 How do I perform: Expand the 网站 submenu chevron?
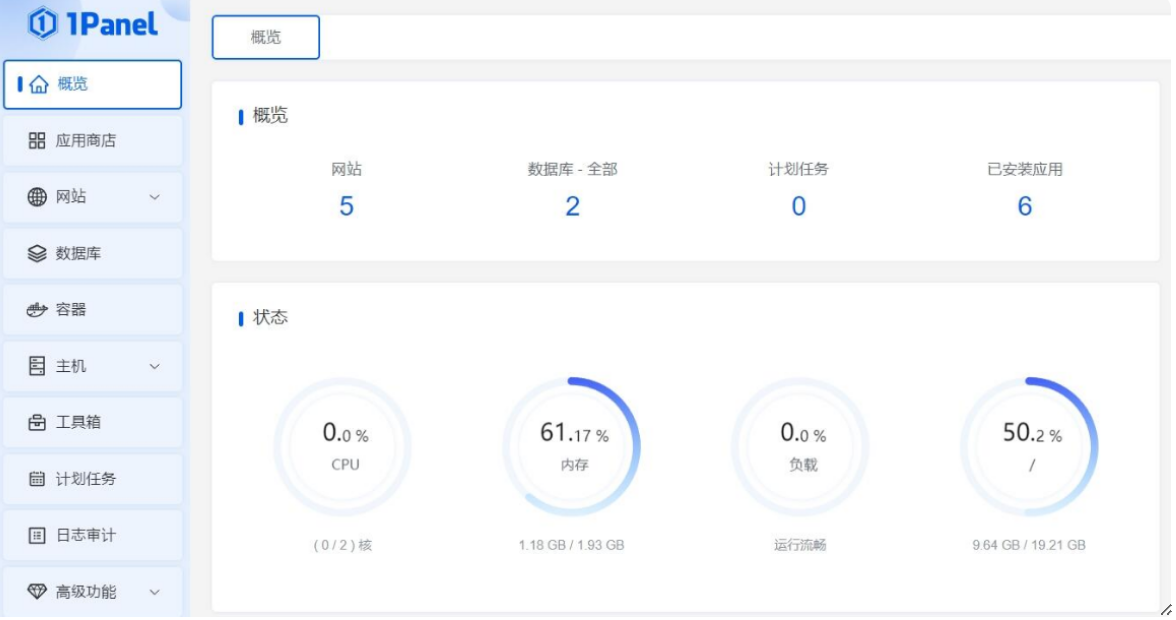pos(155,198)
